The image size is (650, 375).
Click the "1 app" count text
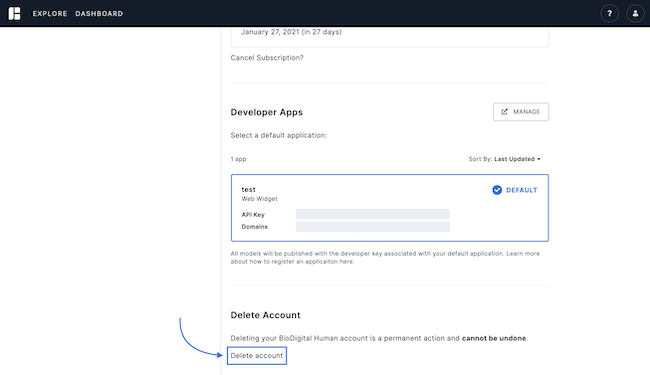tap(238, 159)
